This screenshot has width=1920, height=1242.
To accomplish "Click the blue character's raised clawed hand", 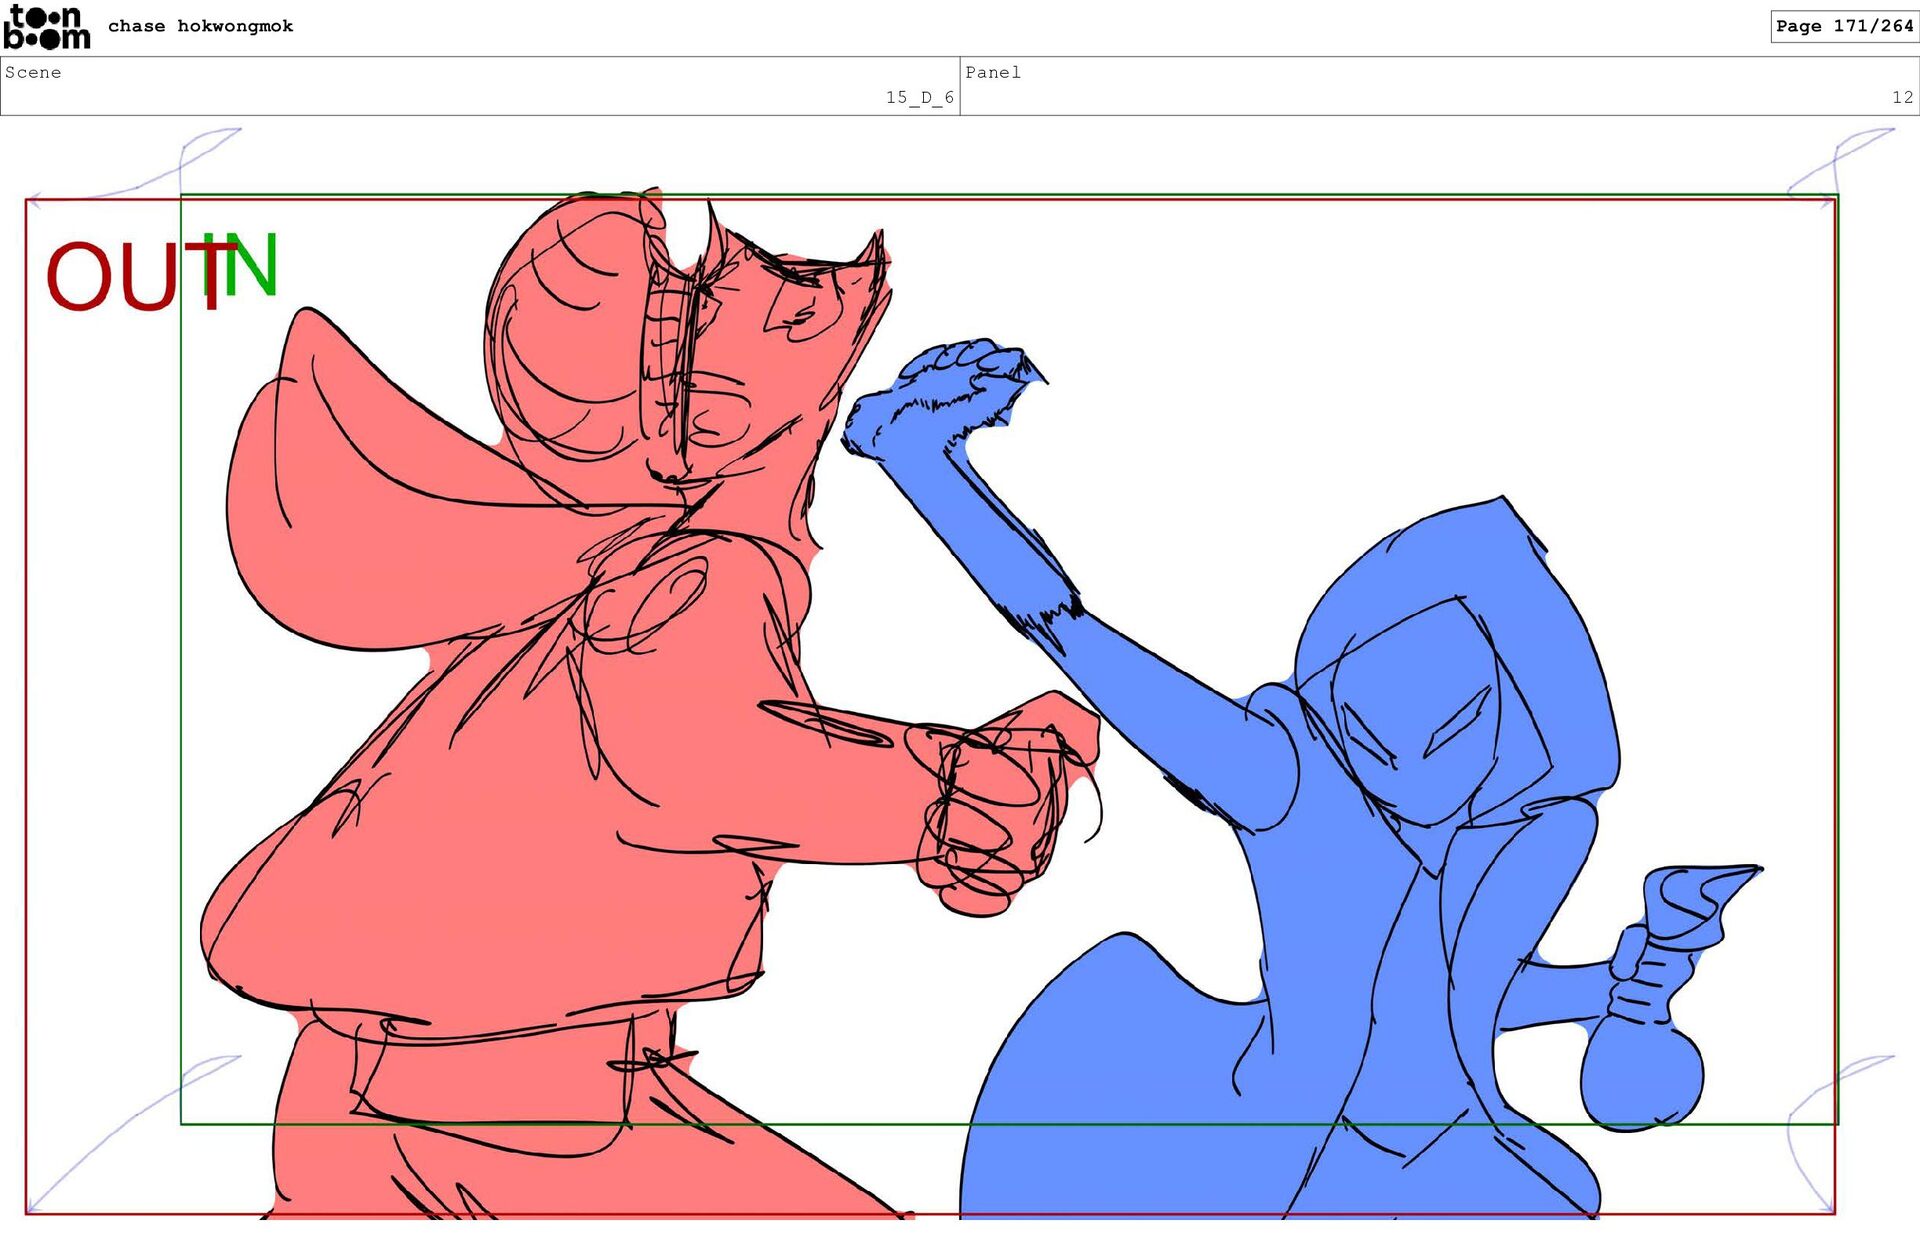I will [940, 395].
